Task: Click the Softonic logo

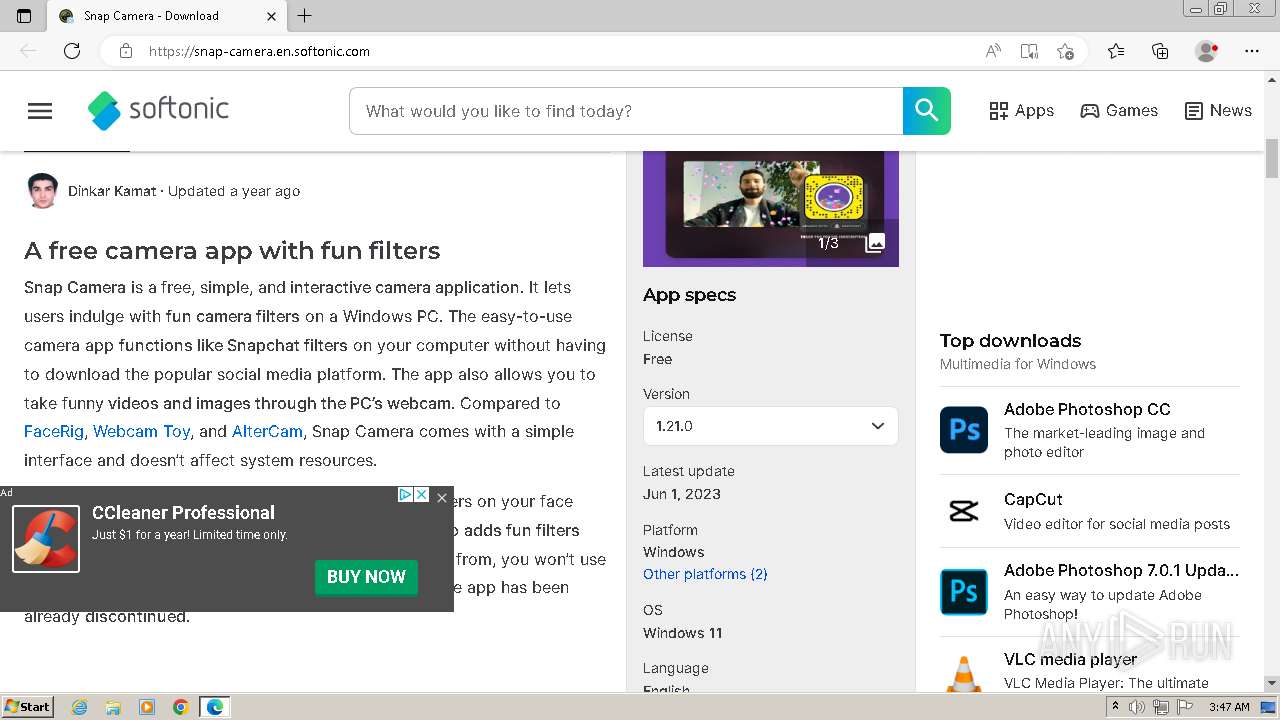Action: point(158,110)
